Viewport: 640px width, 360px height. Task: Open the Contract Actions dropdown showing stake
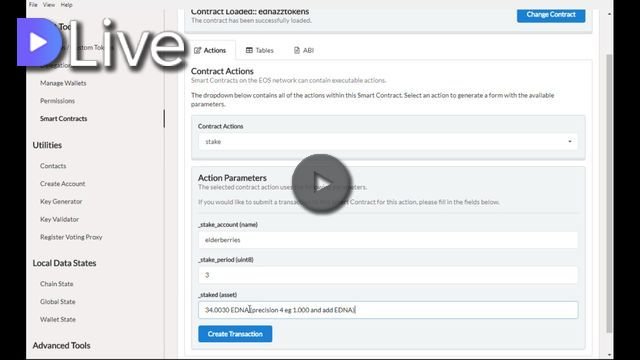click(388, 142)
